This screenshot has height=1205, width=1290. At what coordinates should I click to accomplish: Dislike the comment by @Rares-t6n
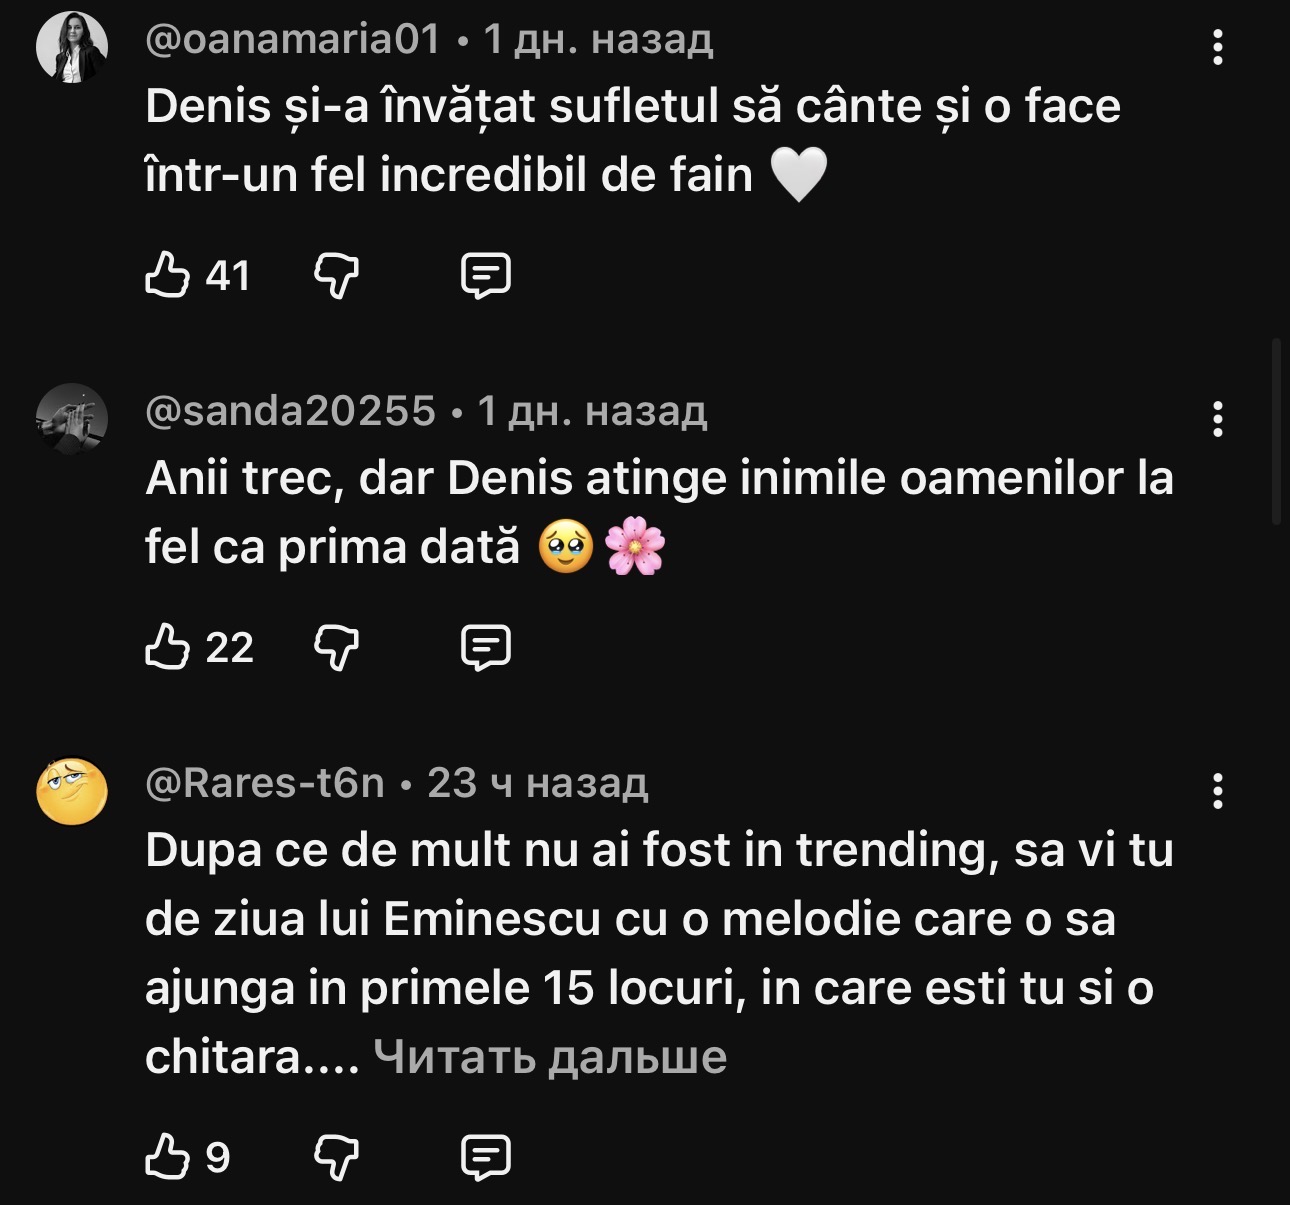pos(337,1157)
